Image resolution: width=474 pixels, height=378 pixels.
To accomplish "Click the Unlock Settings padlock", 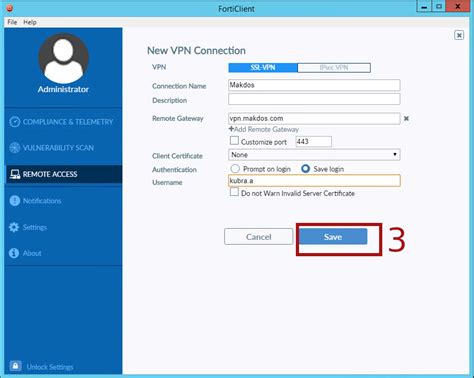I will pyautogui.click(x=15, y=366).
